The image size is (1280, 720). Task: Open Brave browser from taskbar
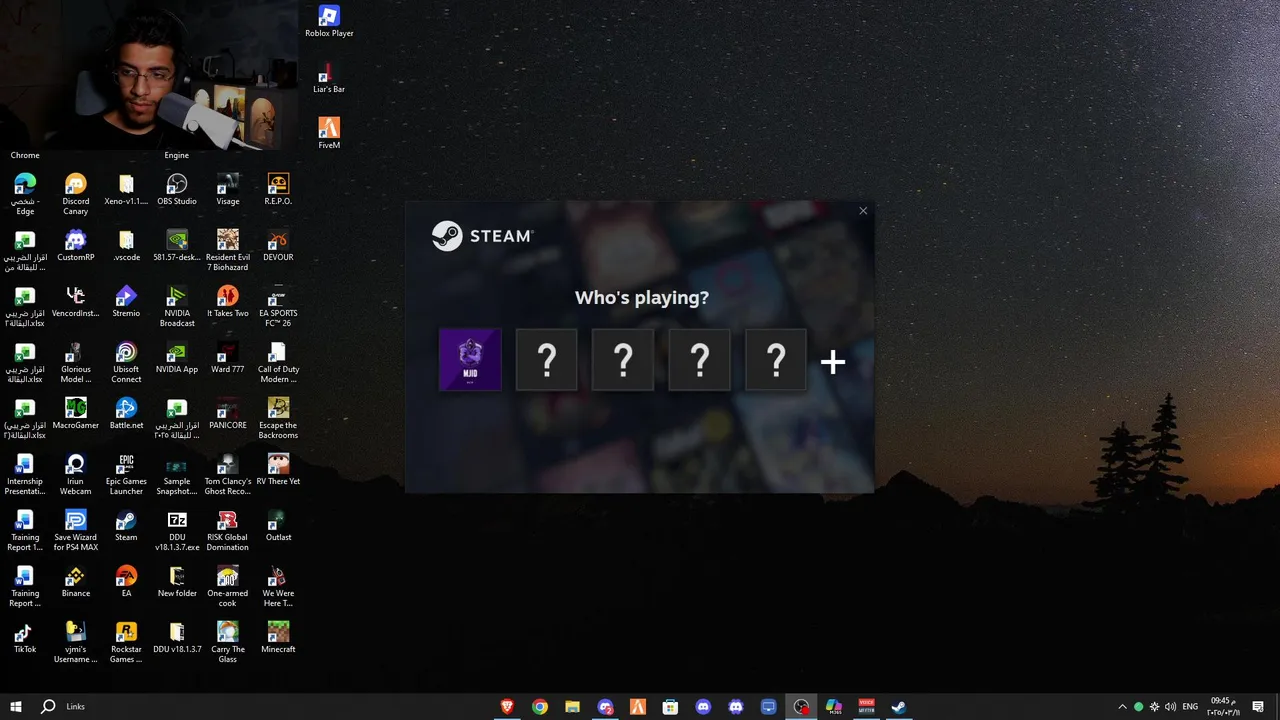coord(507,706)
